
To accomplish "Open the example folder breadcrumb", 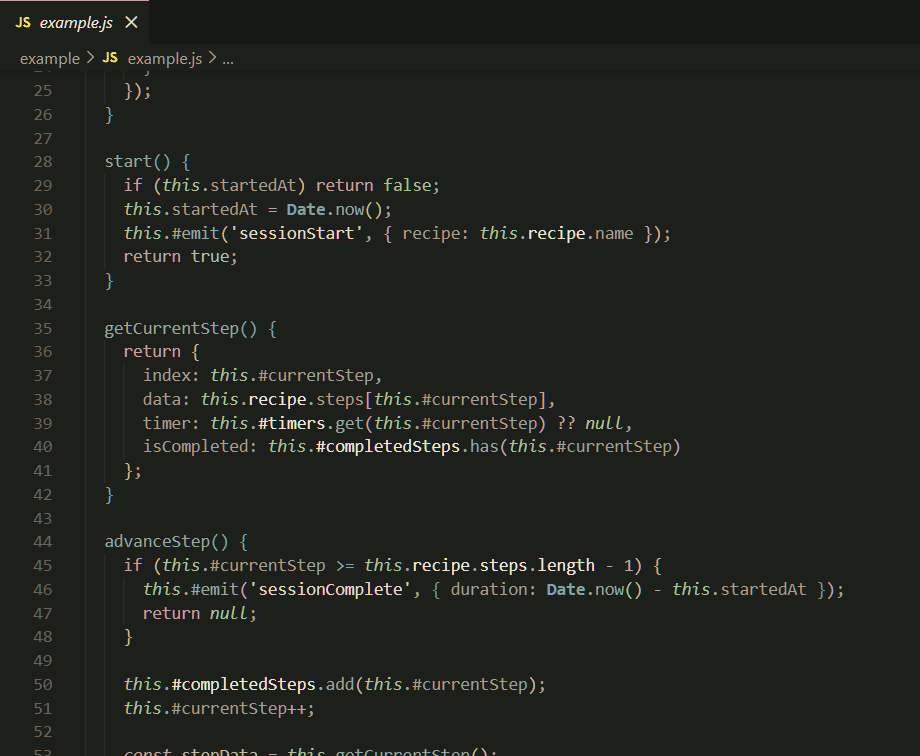I will point(50,59).
